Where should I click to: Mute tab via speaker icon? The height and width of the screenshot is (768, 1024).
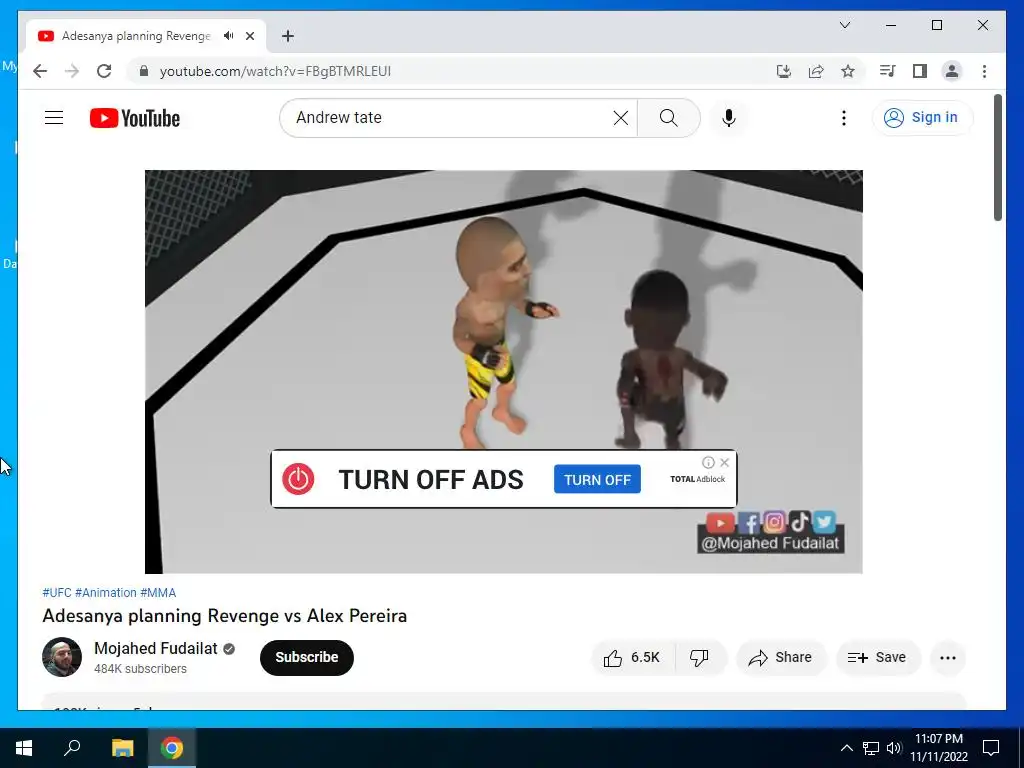pos(229,36)
